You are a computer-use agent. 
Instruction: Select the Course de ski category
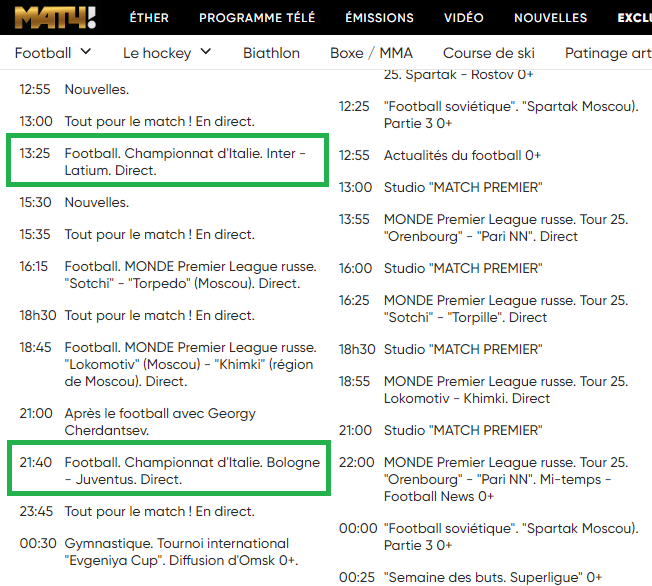(x=489, y=53)
